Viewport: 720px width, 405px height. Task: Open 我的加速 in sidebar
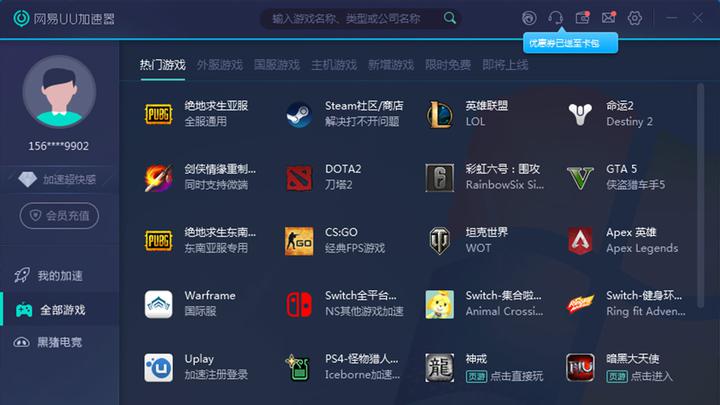(60, 276)
